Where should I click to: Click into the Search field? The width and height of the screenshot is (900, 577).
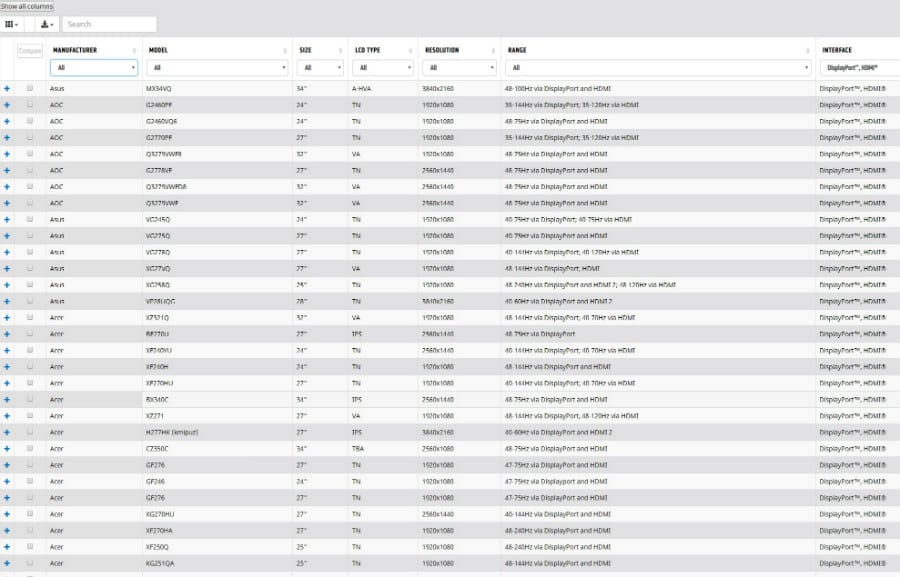pos(109,24)
